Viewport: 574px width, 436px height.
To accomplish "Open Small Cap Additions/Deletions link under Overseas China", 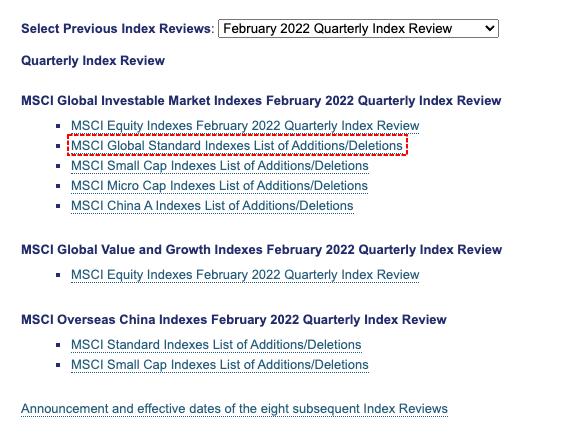I will coord(220,365).
